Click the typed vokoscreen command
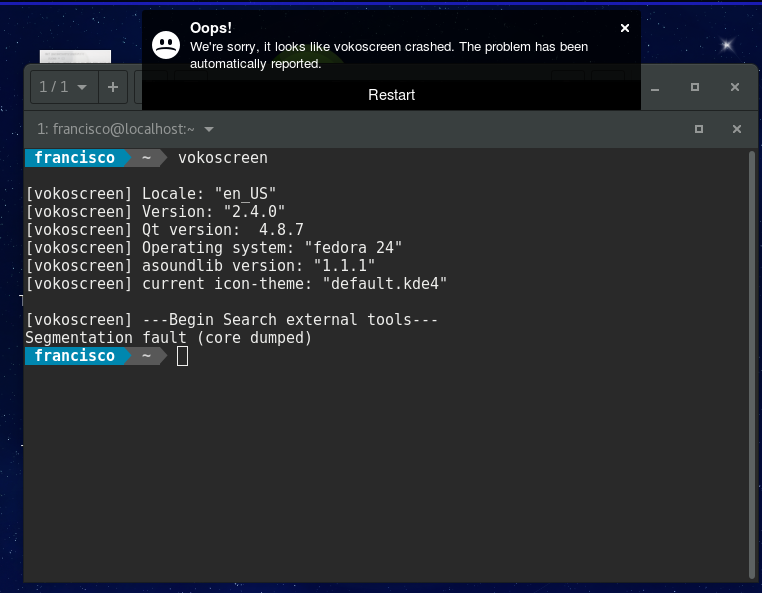Viewport: 762px width, 593px height. [x=223, y=158]
